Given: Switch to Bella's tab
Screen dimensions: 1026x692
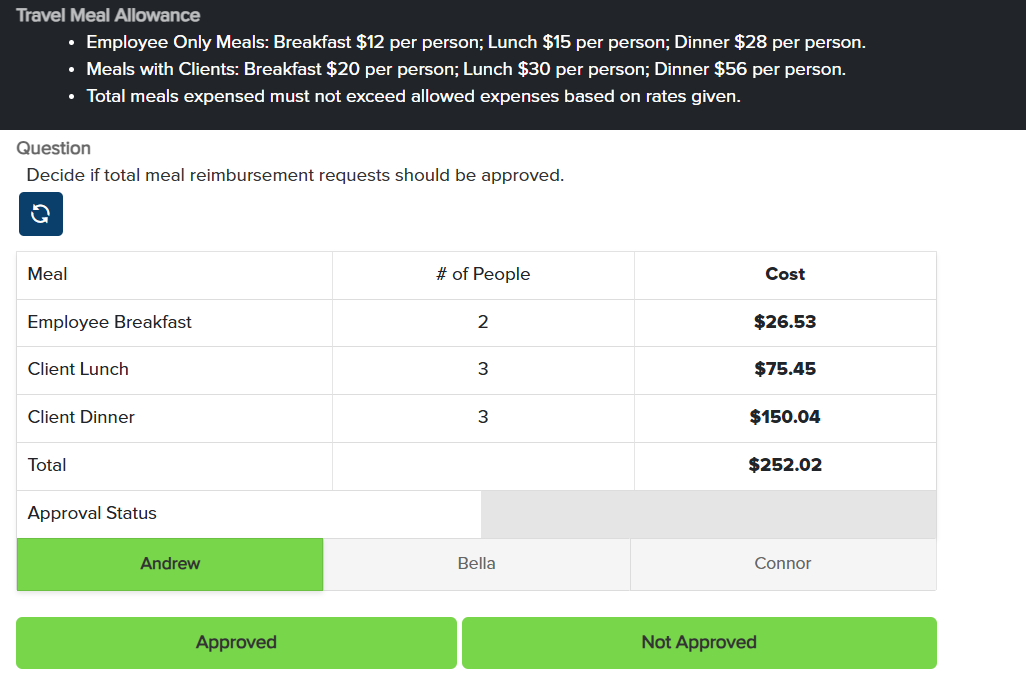Looking at the screenshot, I should (x=476, y=564).
